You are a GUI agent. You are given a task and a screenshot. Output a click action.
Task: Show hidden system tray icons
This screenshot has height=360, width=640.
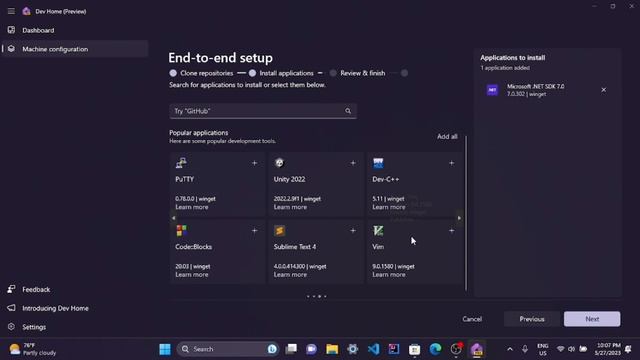[510, 349]
